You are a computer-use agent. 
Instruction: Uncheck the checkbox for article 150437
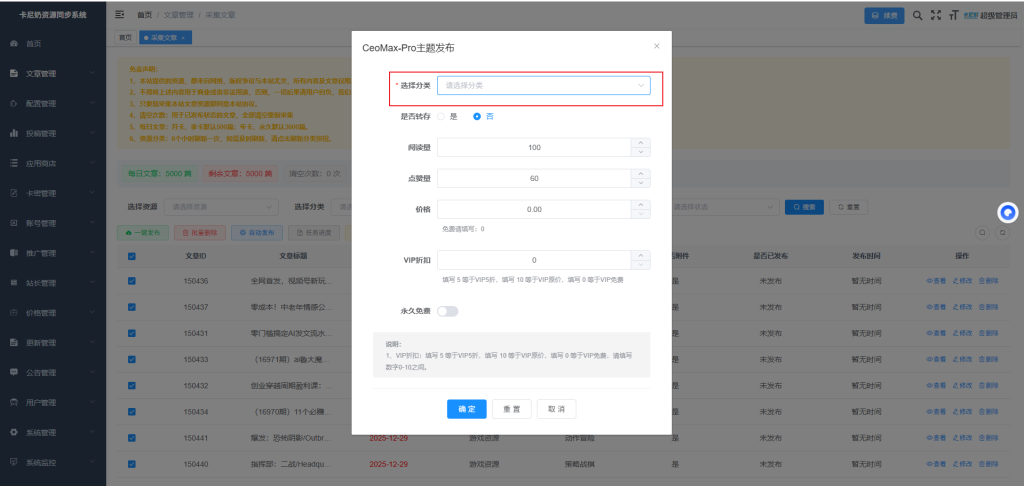pyautogui.click(x=132, y=307)
